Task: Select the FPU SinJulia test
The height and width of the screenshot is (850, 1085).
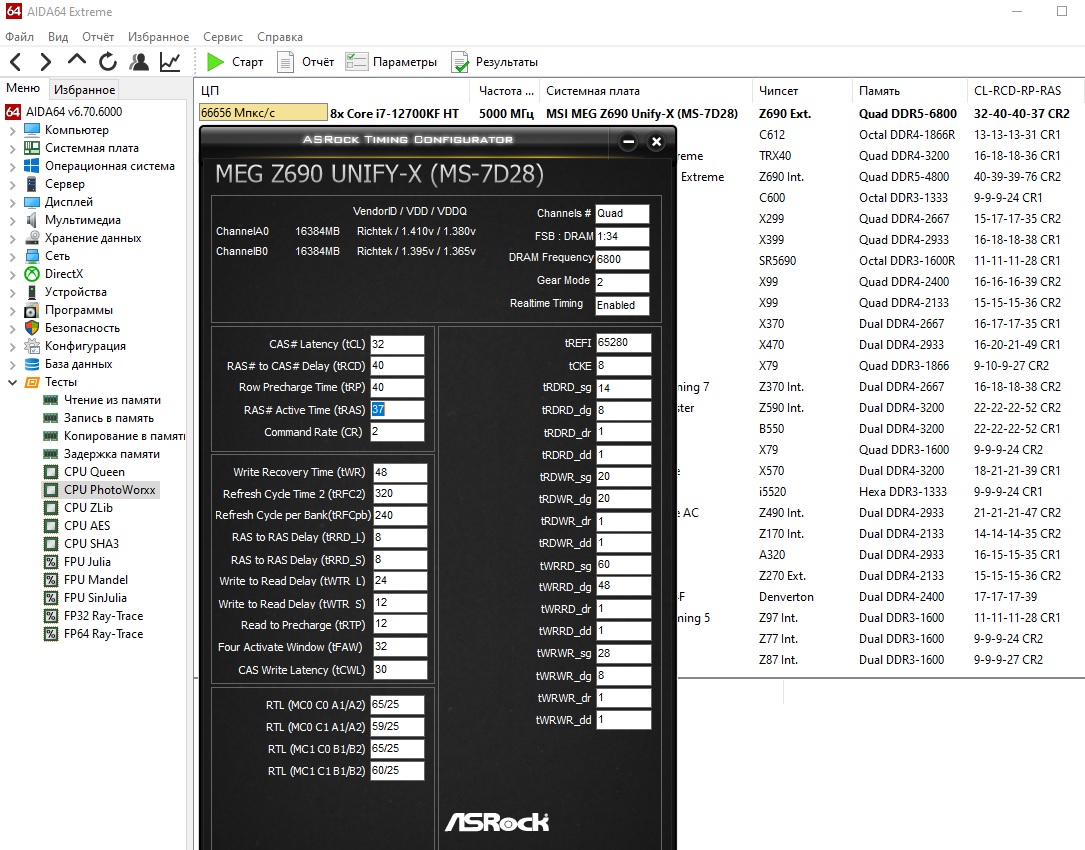Action: pyautogui.click(x=95, y=598)
